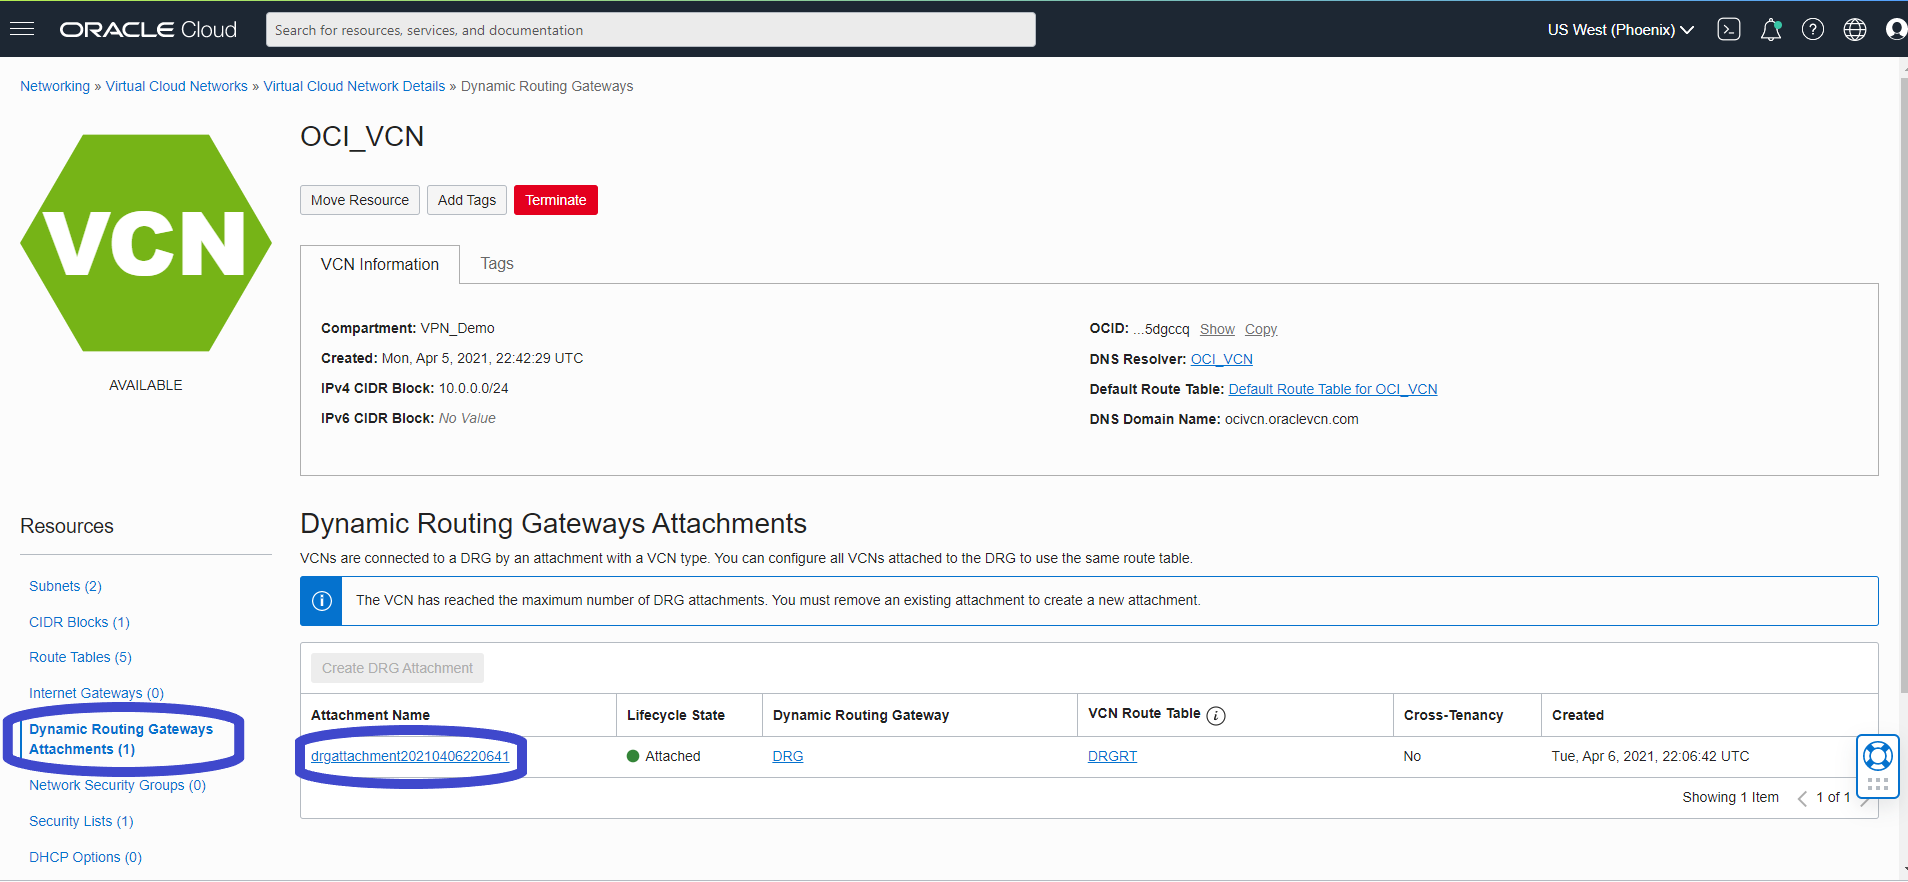Image resolution: width=1908 pixels, height=882 pixels.
Task: Open the language globe menu
Action: point(1854,30)
